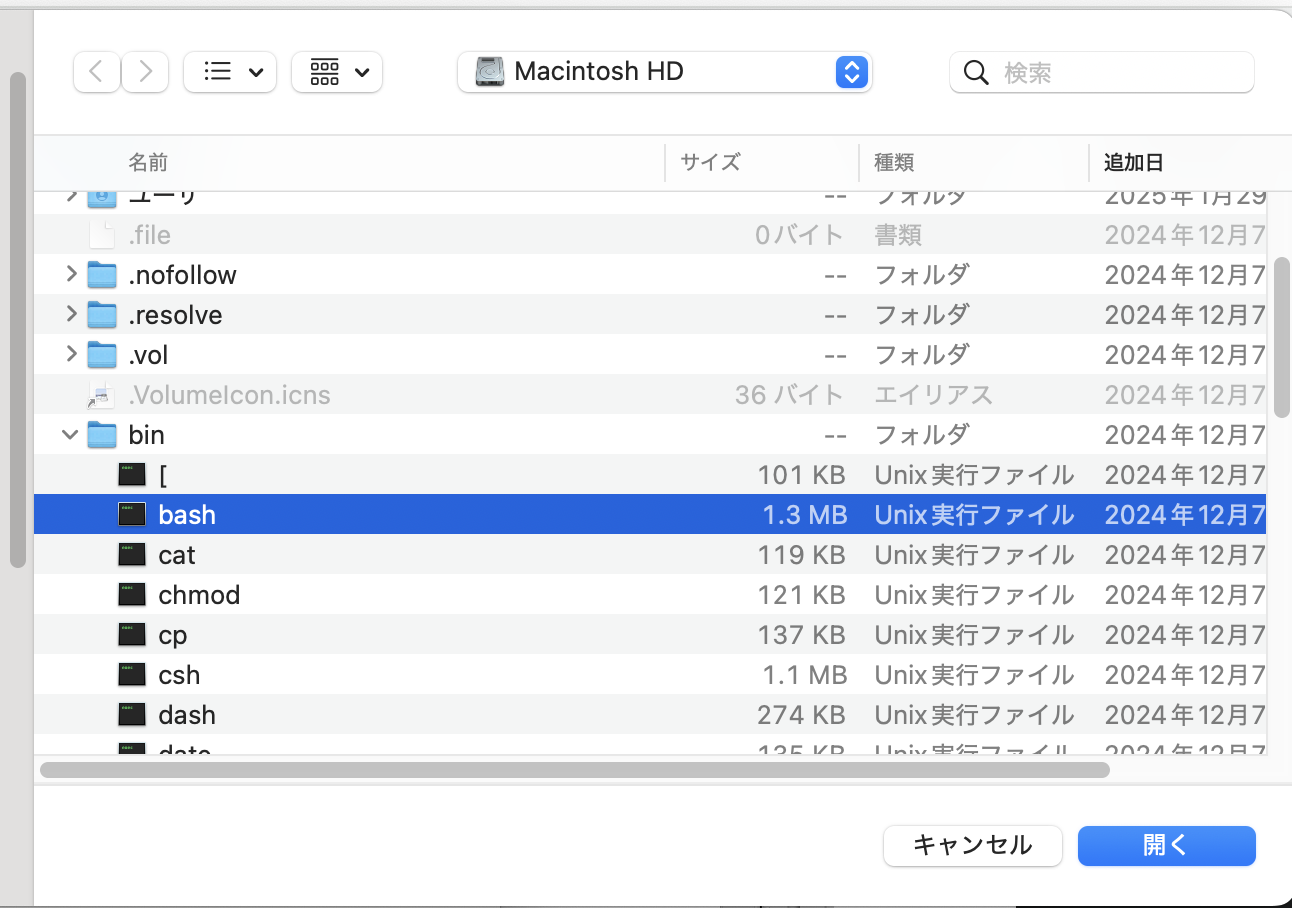Image resolution: width=1292 pixels, height=908 pixels.
Task: Go forward with the right chevron button
Action: [145, 72]
